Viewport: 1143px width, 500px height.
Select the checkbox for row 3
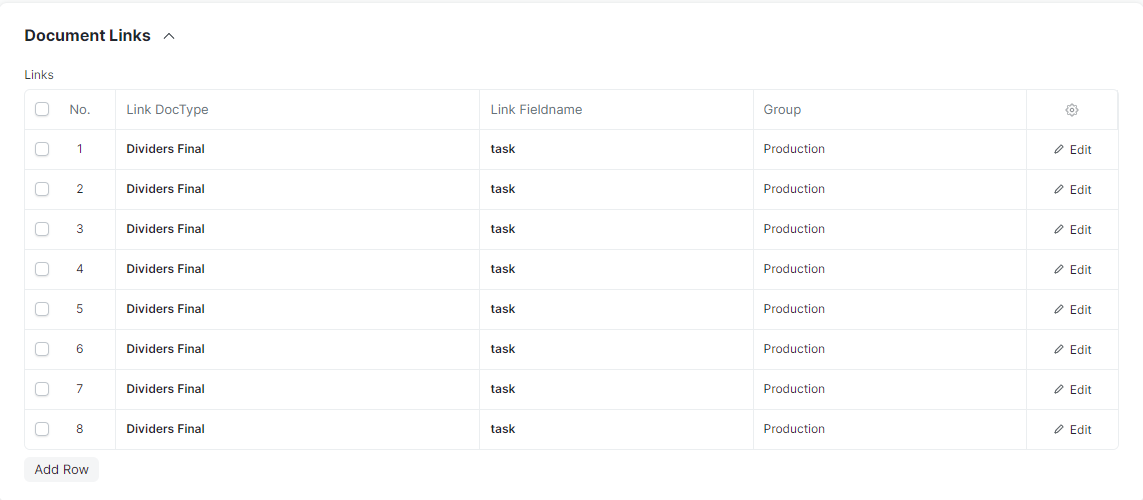(42, 229)
